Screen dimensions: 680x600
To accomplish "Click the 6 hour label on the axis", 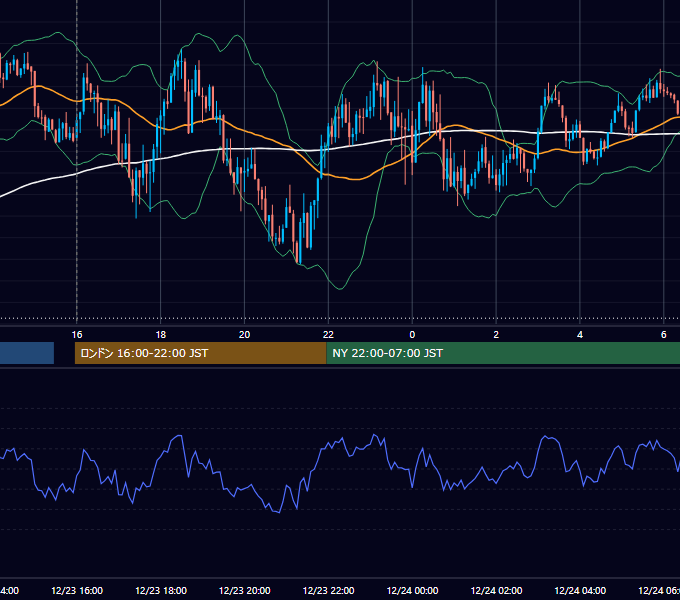I will coord(664,335).
